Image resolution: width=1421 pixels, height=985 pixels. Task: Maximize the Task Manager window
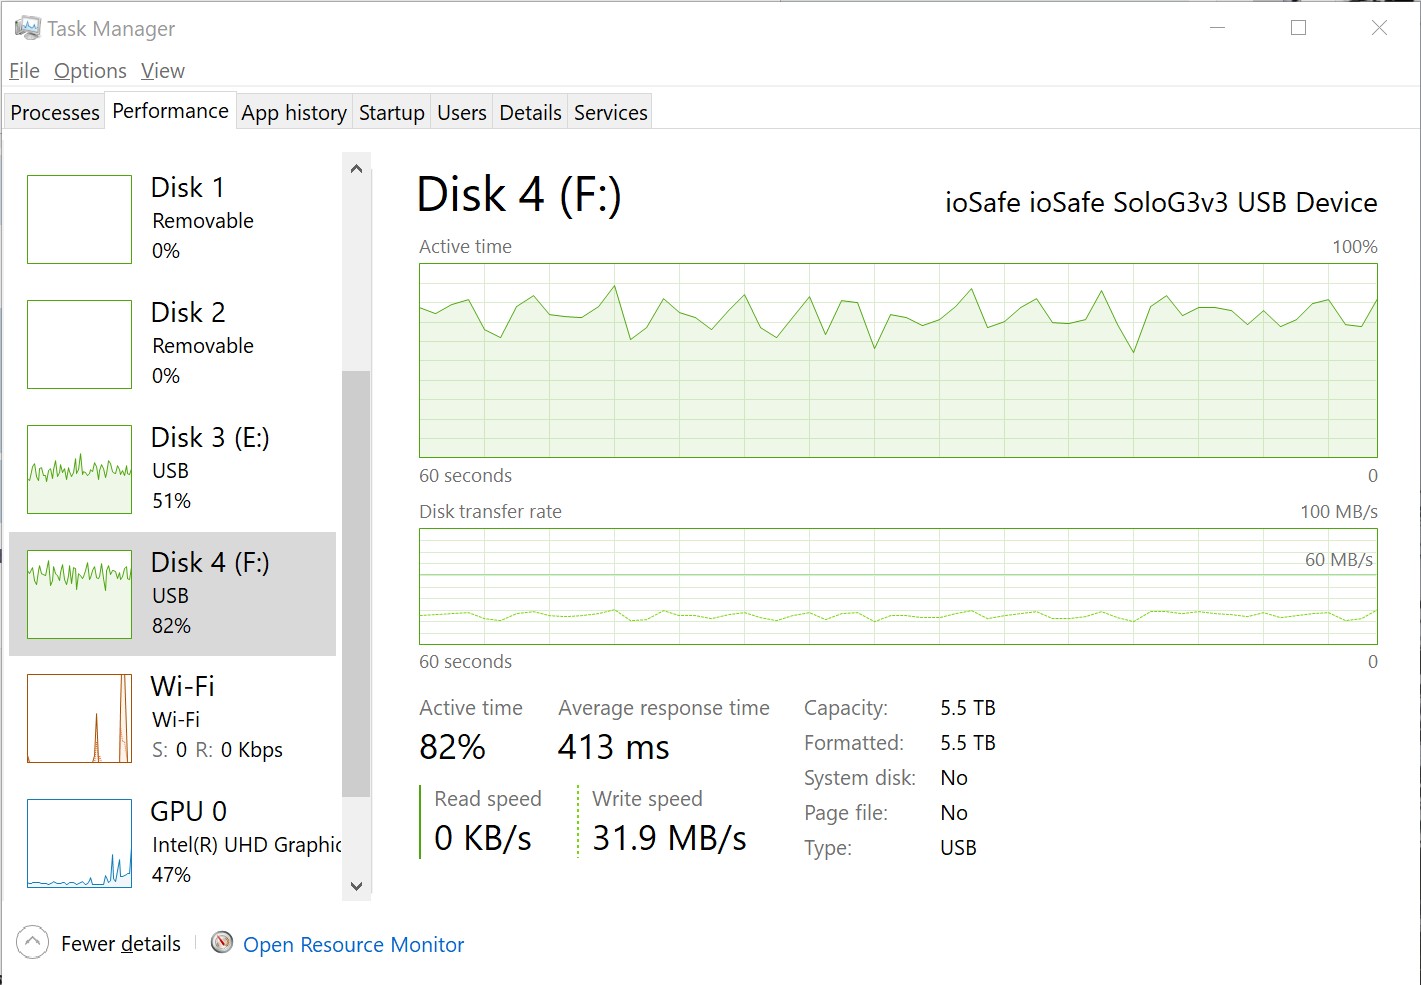tap(1298, 28)
